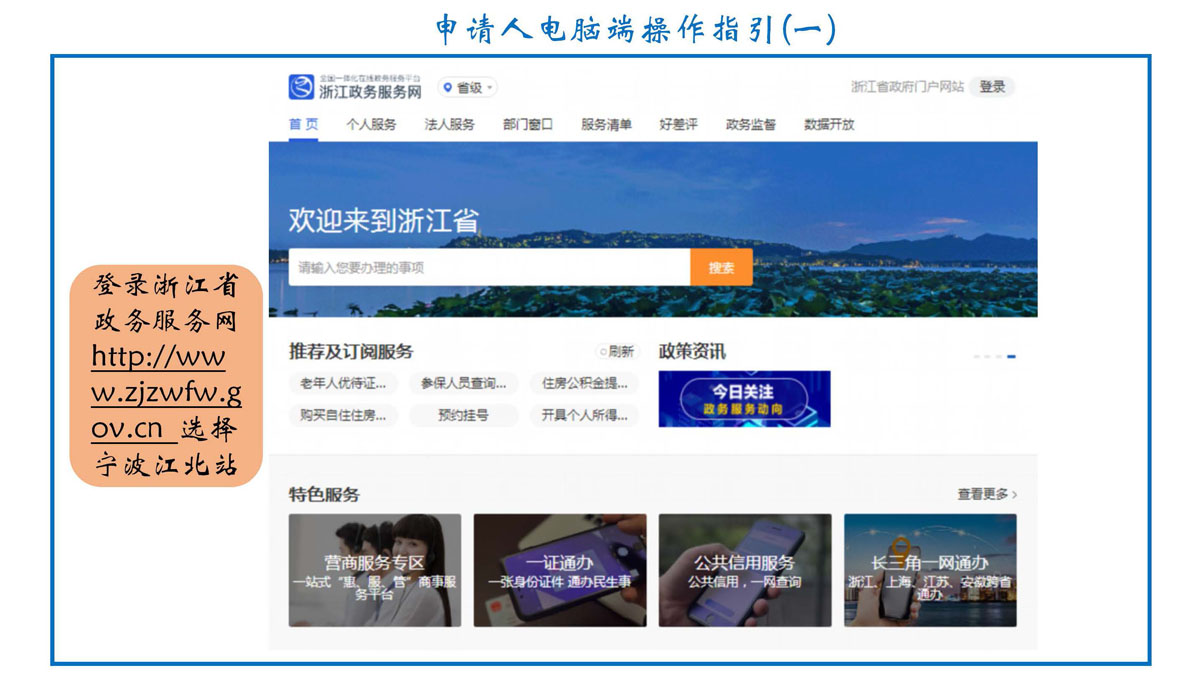Click the 登录 login button

click(992, 87)
